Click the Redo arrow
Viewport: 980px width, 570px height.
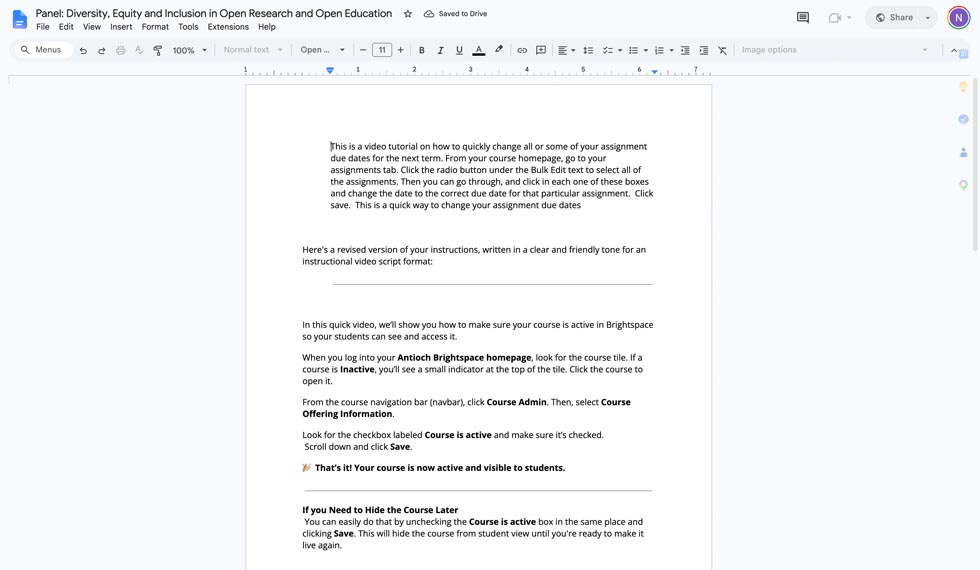(x=101, y=50)
